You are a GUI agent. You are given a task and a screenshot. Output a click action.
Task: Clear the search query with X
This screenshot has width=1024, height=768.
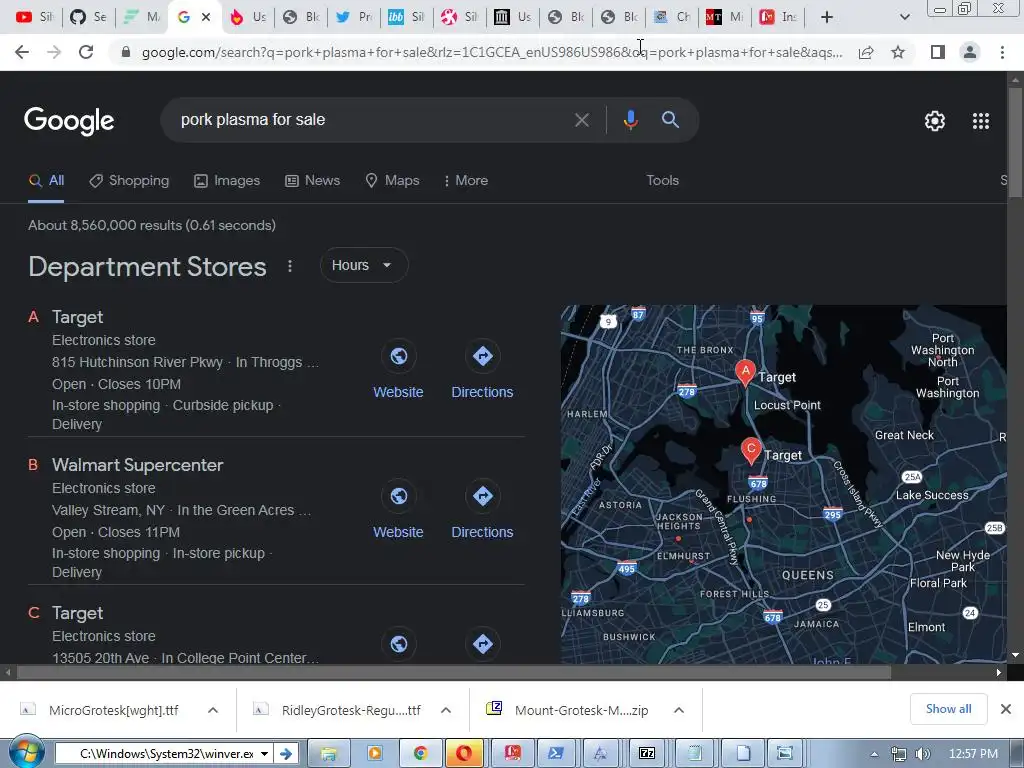(x=581, y=120)
